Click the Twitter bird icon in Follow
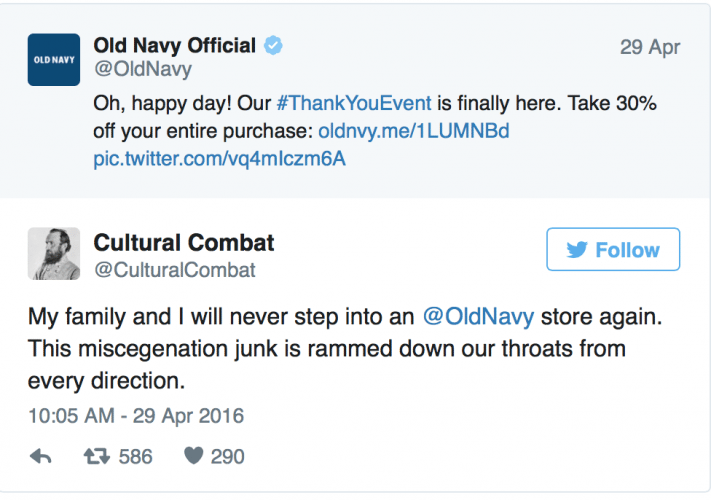Viewport: 711px width, 500px height. tap(577, 250)
